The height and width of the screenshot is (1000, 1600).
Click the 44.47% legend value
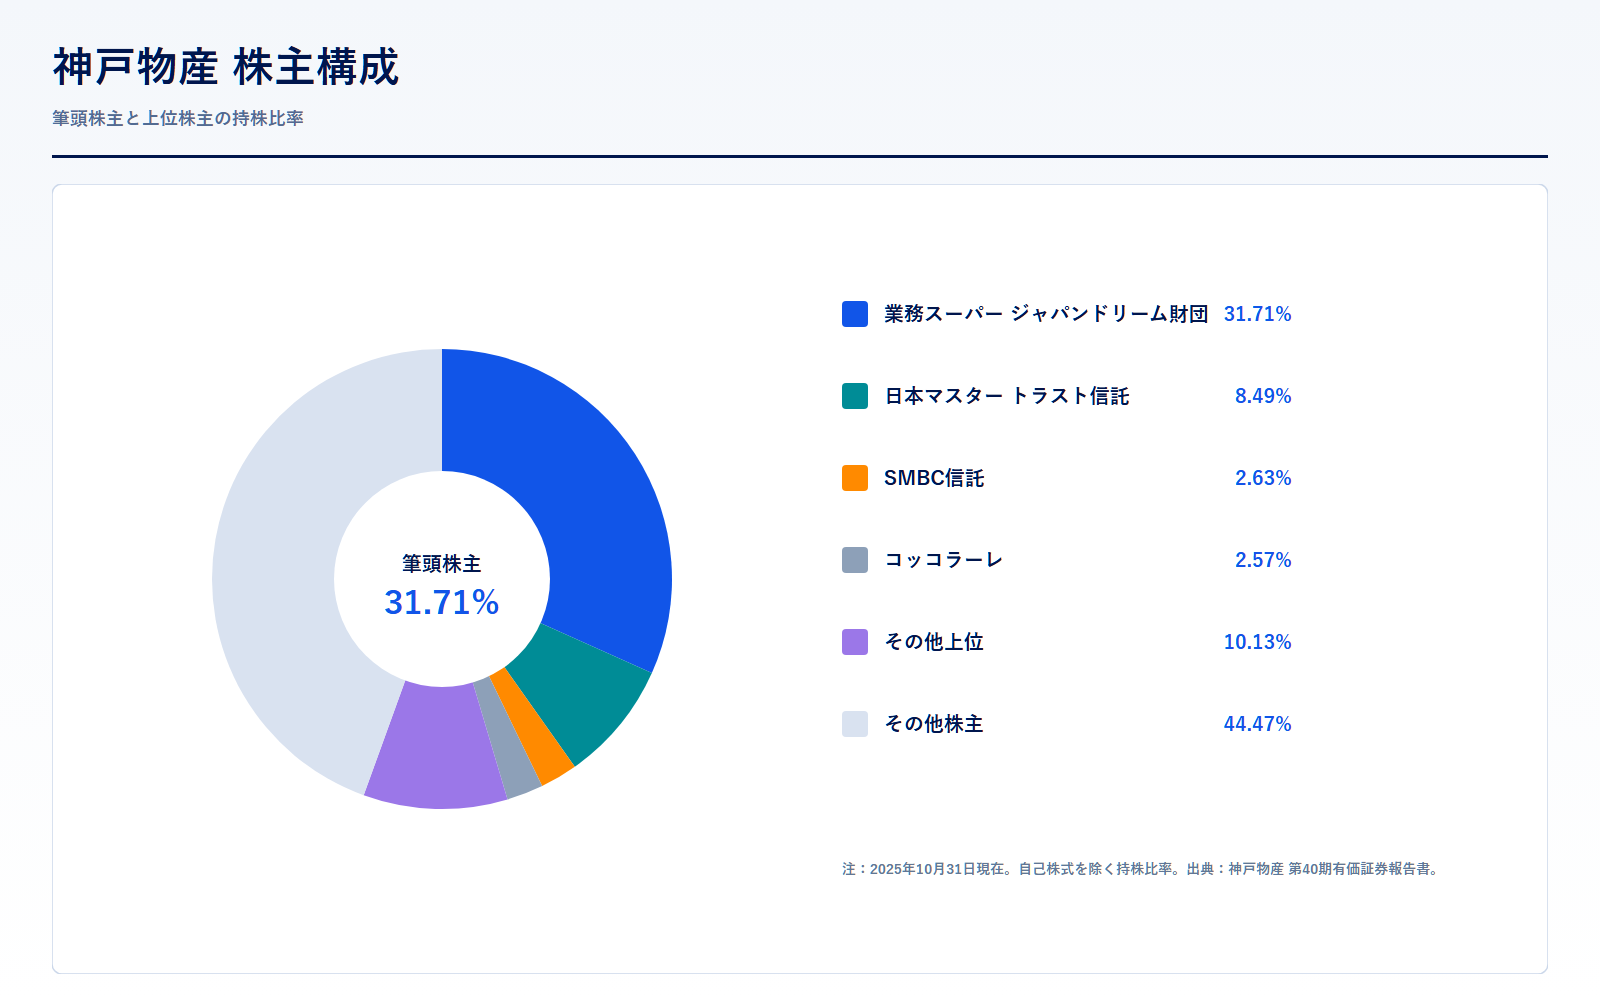[x=1258, y=724]
